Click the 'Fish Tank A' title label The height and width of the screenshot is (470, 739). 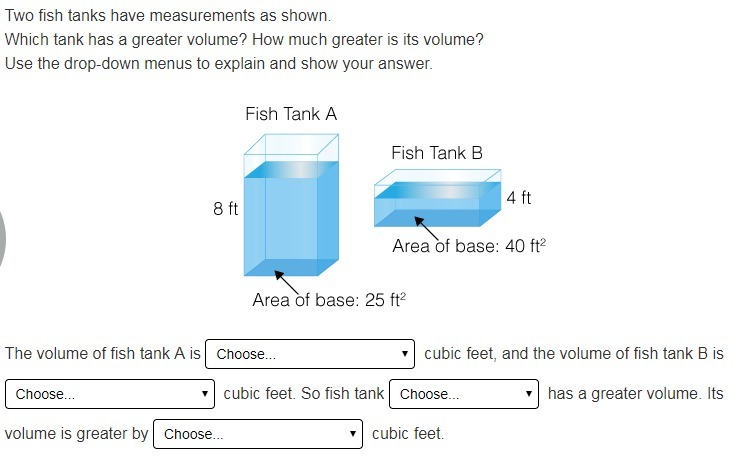point(291,114)
